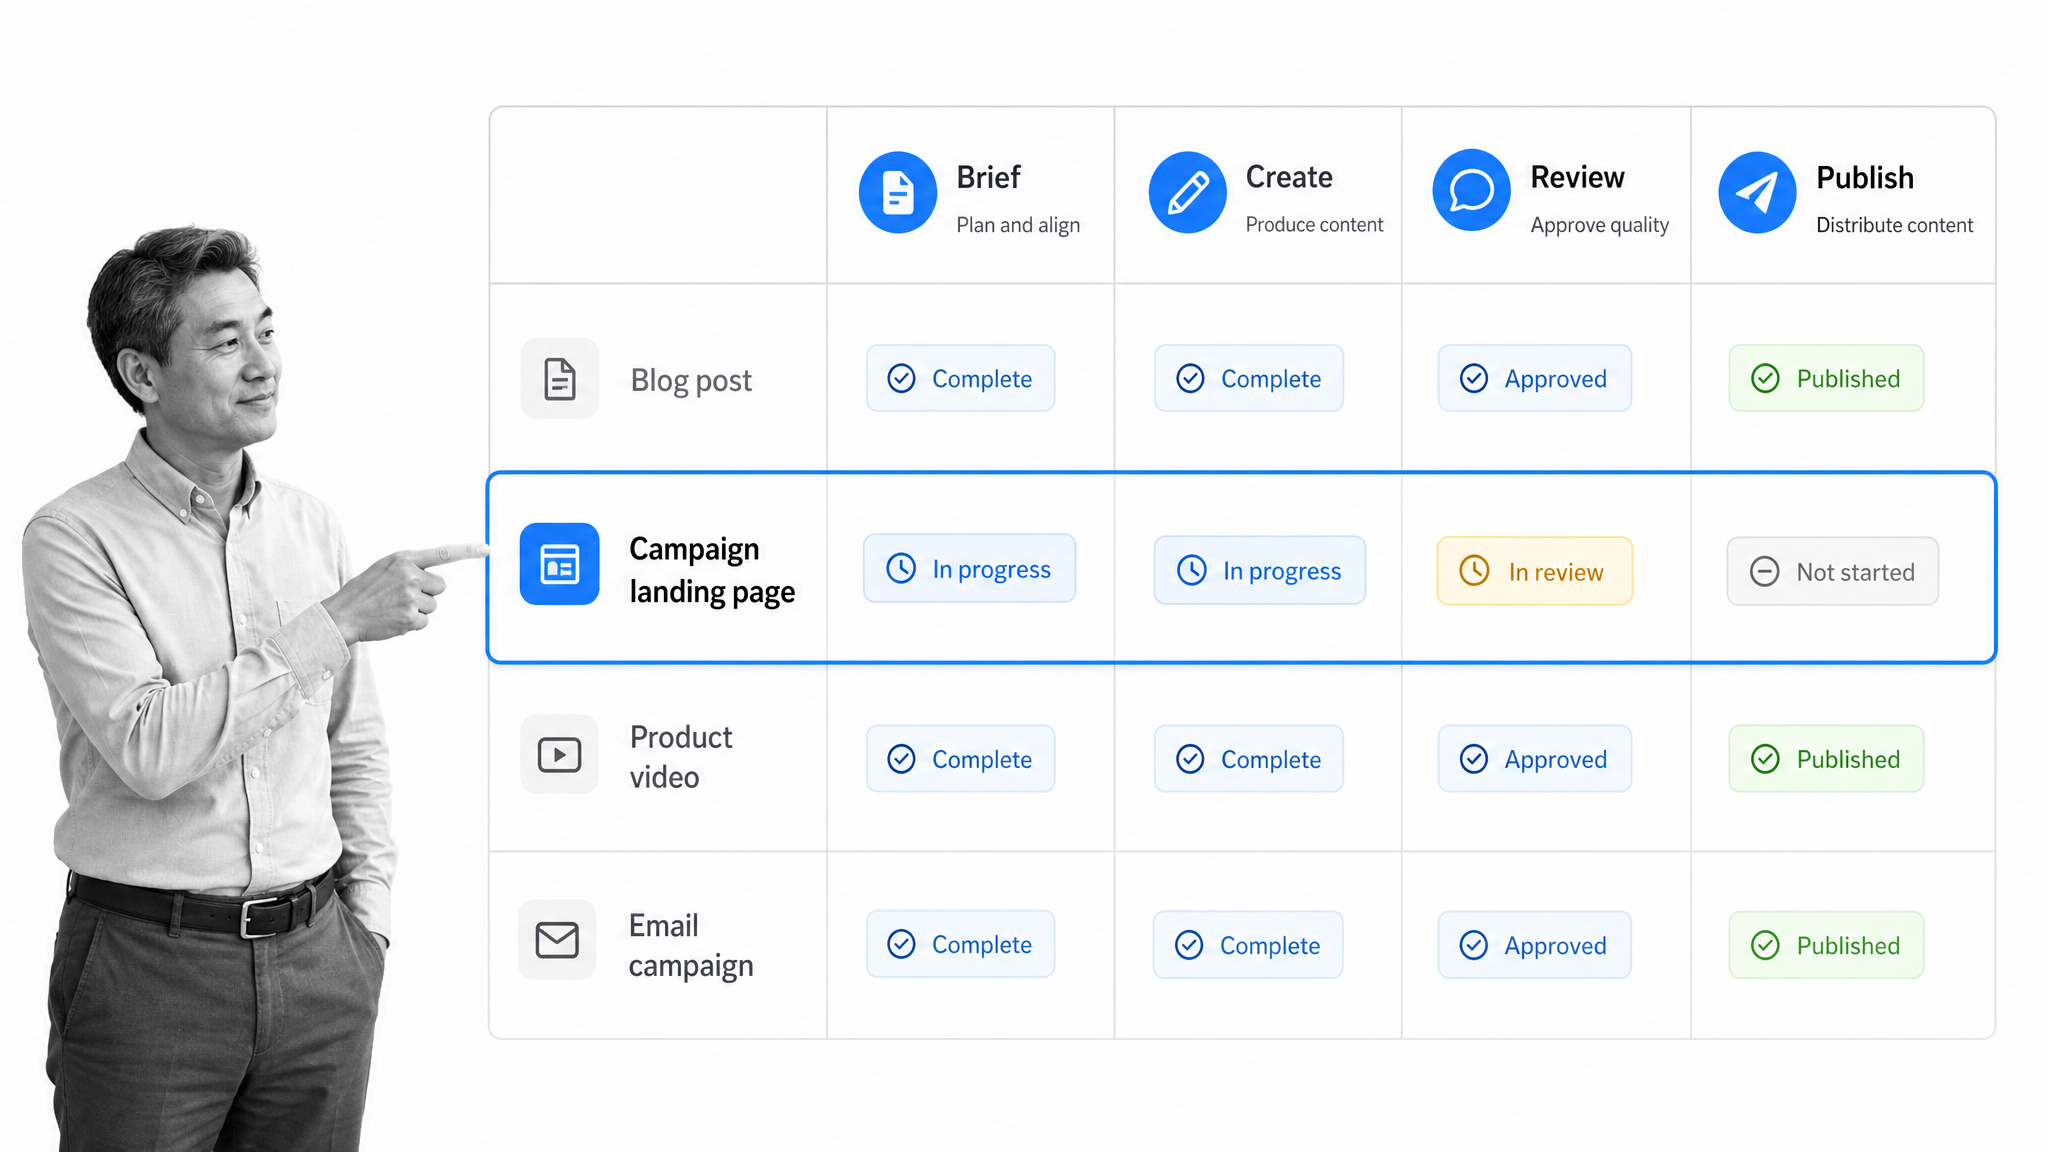Click Campaign landing page Create In progress
The image size is (2048, 1152).
point(1260,570)
